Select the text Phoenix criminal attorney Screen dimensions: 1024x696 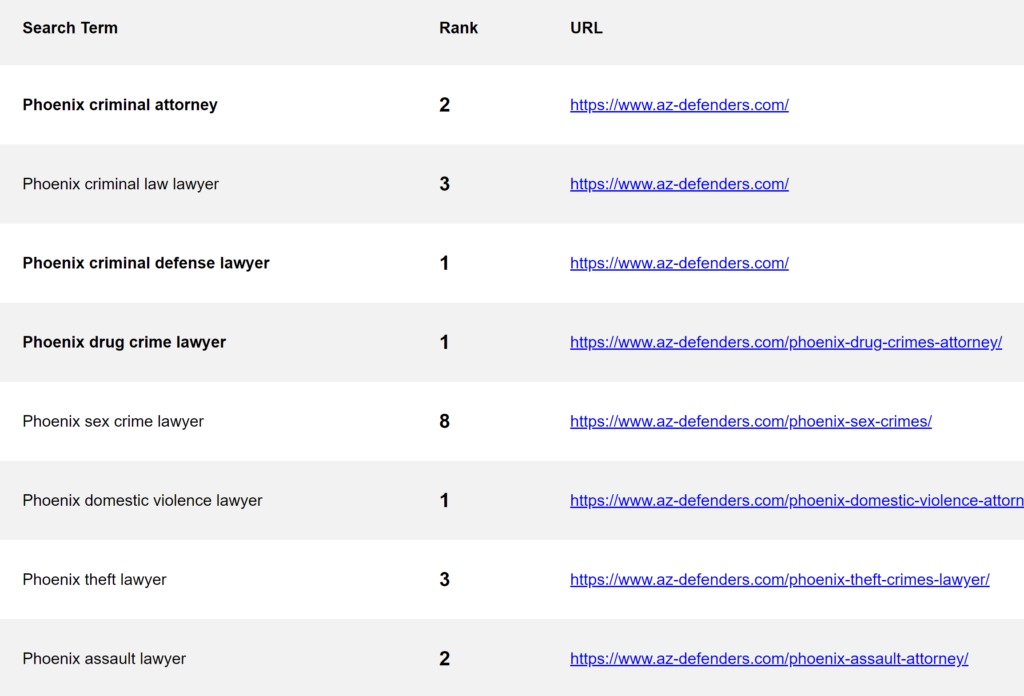(x=120, y=105)
